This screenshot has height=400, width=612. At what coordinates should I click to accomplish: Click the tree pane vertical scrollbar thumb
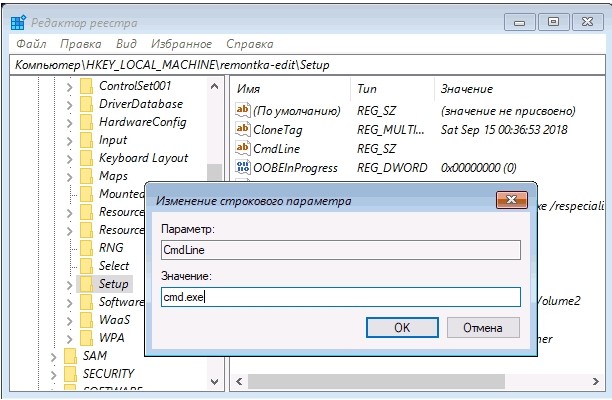(214, 172)
